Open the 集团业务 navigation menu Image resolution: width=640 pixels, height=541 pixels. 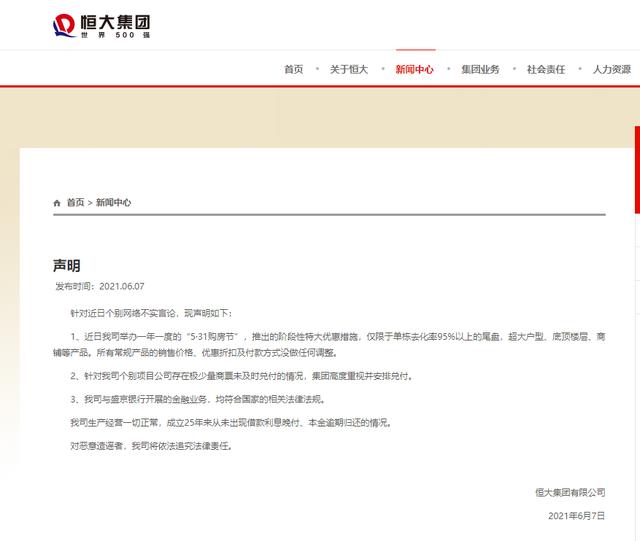(x=480, y=70)
